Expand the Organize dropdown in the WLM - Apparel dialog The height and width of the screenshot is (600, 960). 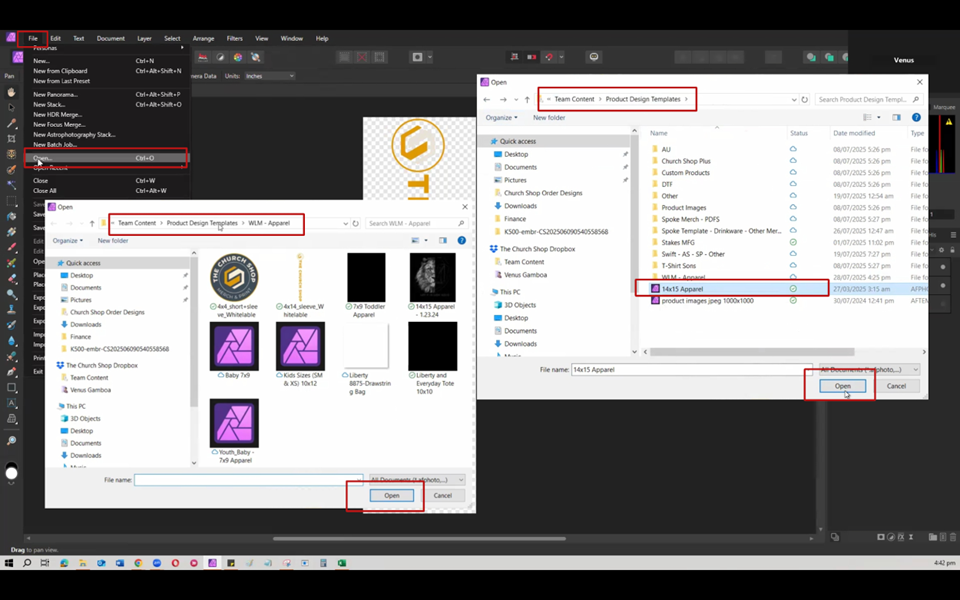68,241
